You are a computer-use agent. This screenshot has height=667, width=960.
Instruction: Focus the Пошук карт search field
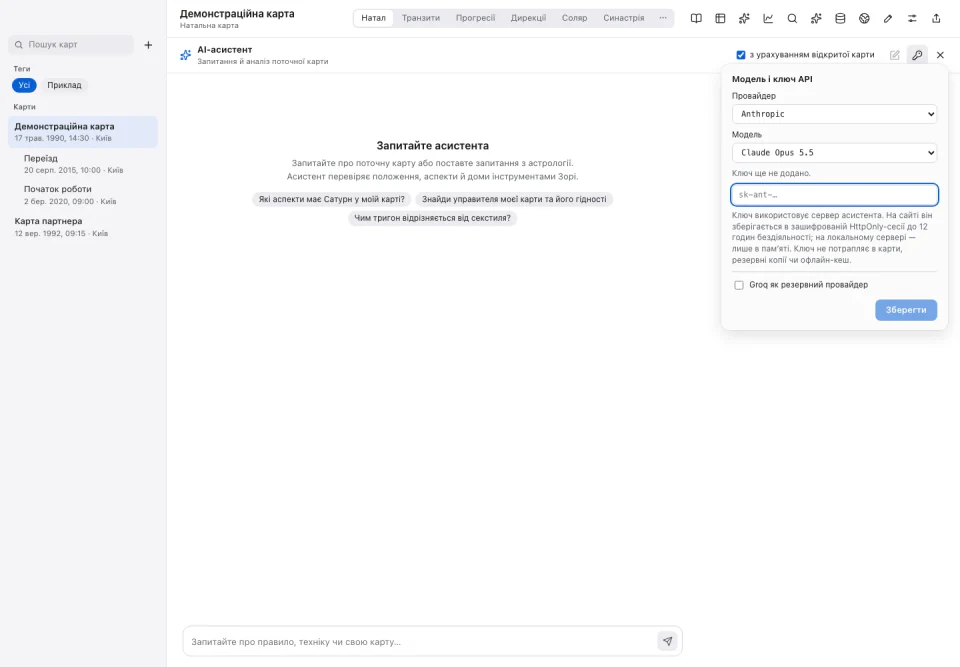click(x=71, y=45)
